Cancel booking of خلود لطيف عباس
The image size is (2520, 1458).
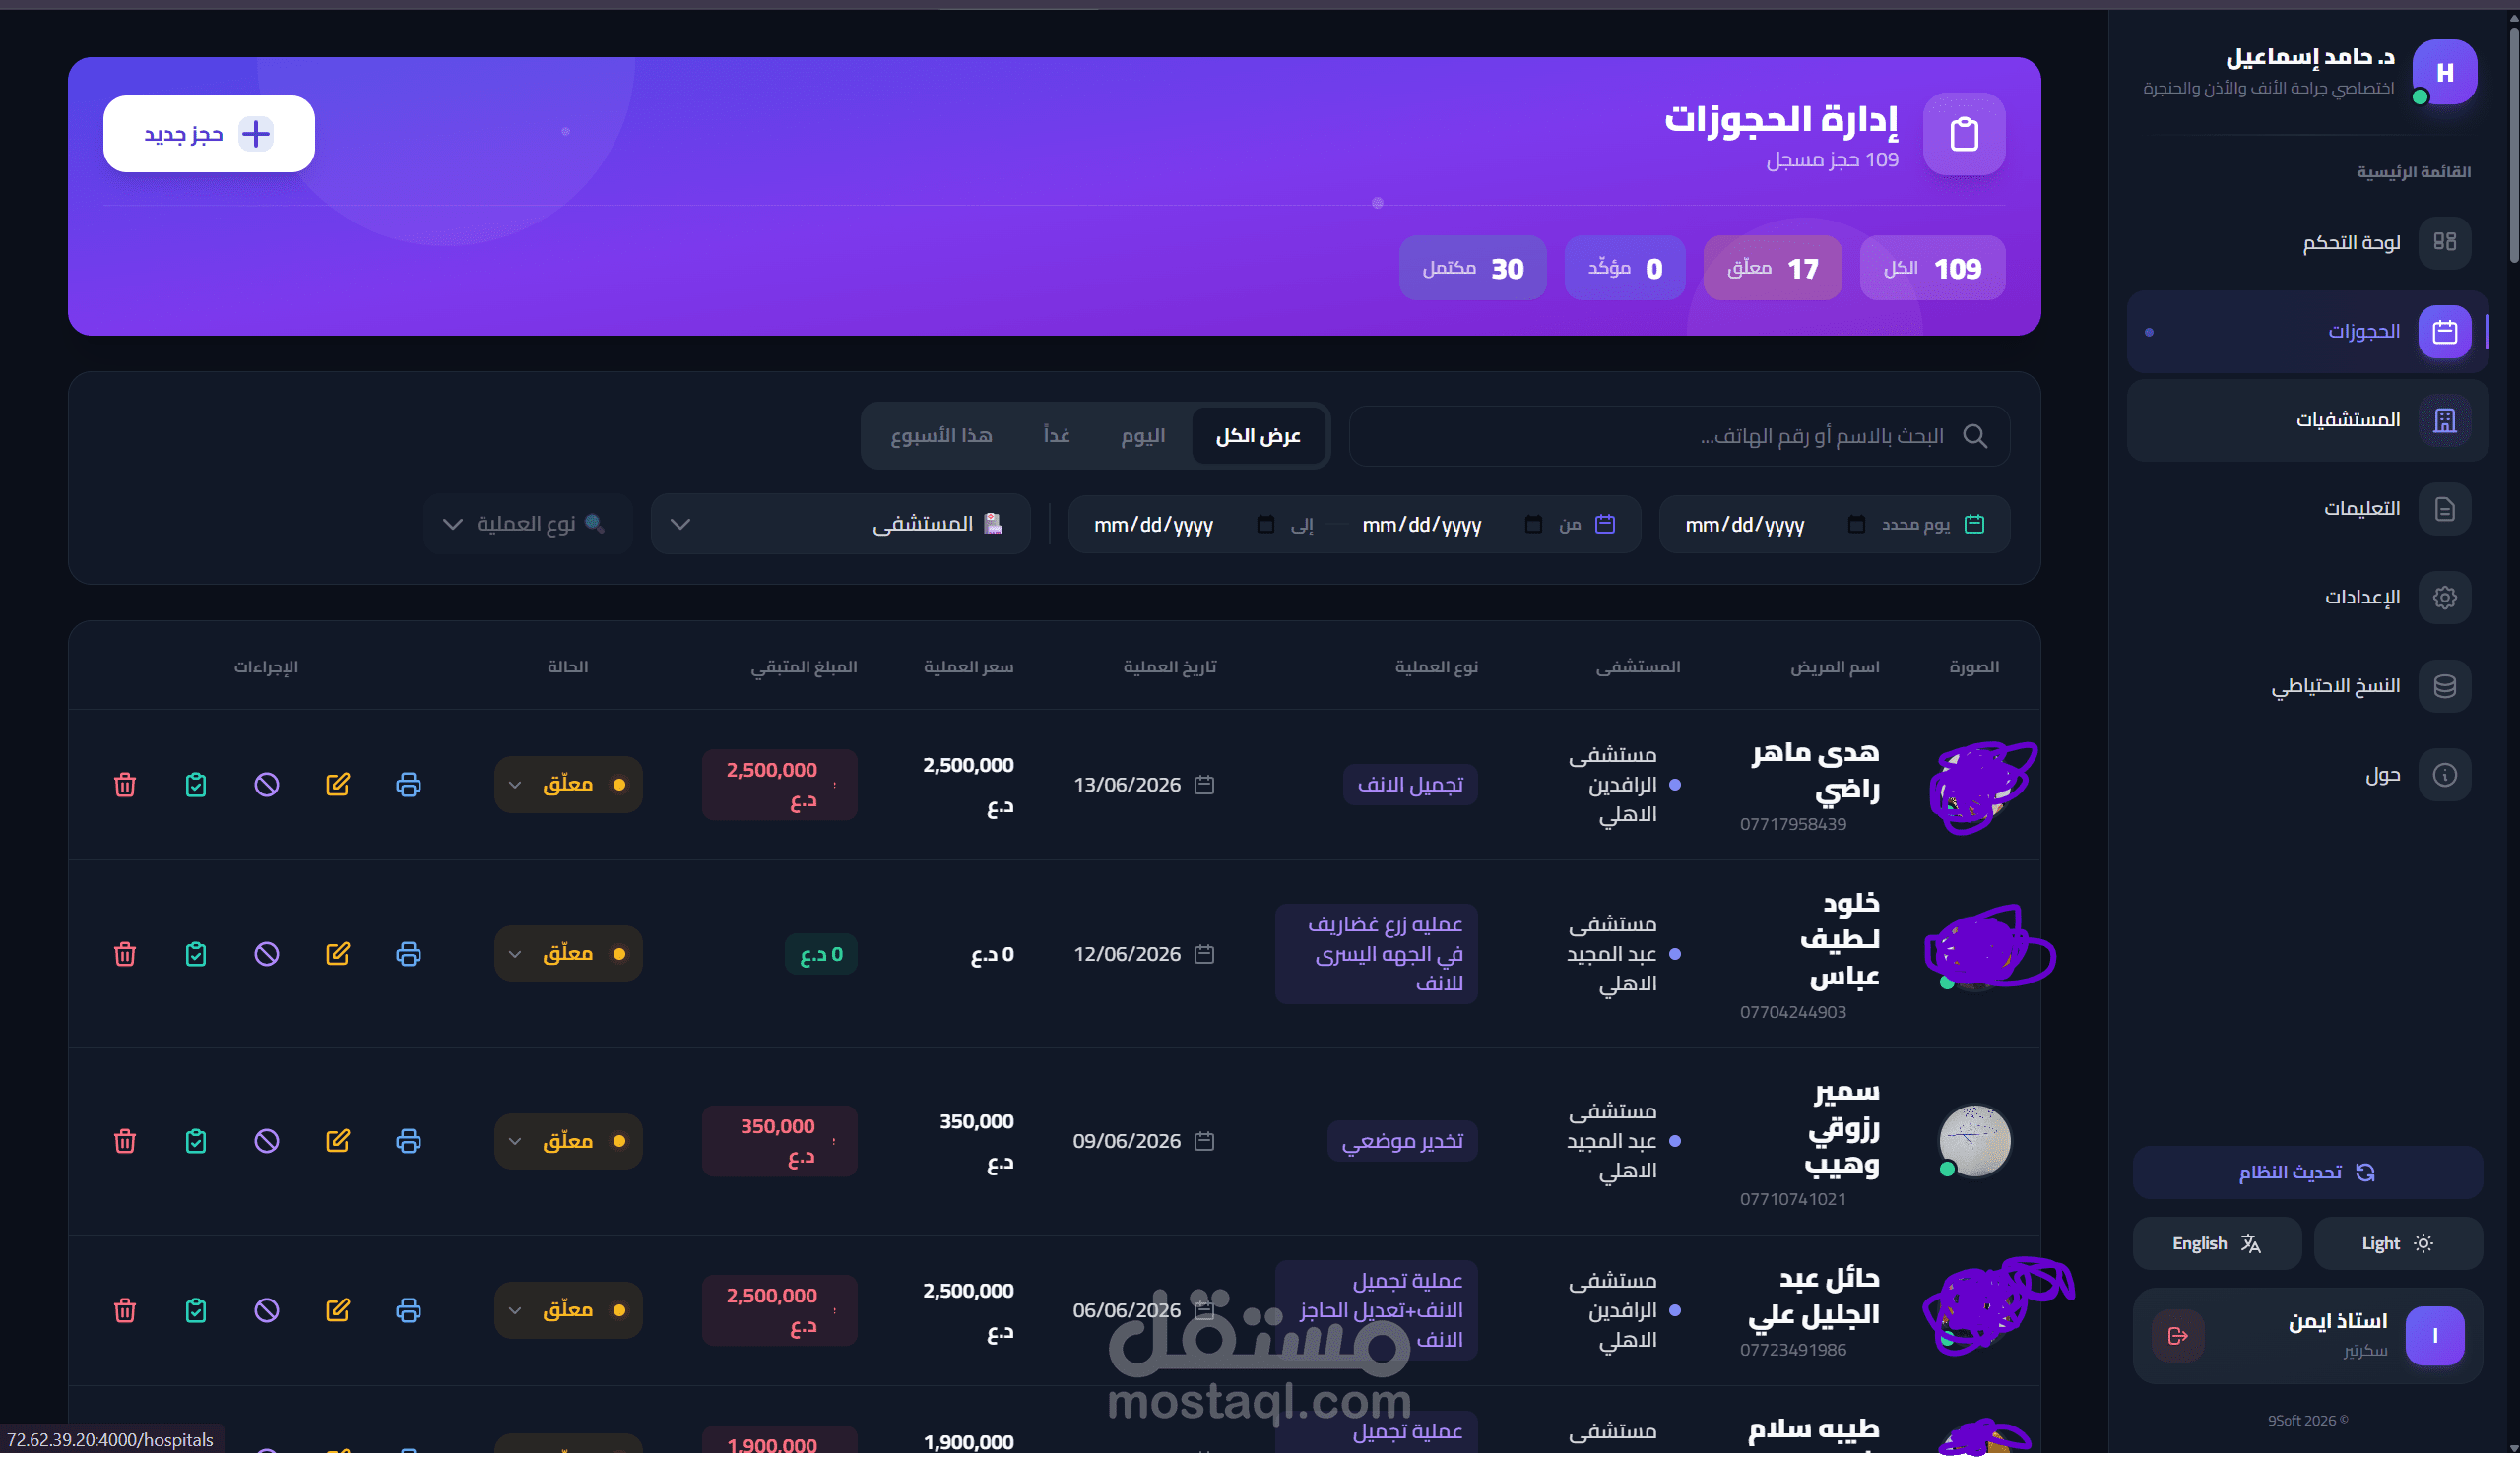267,954
